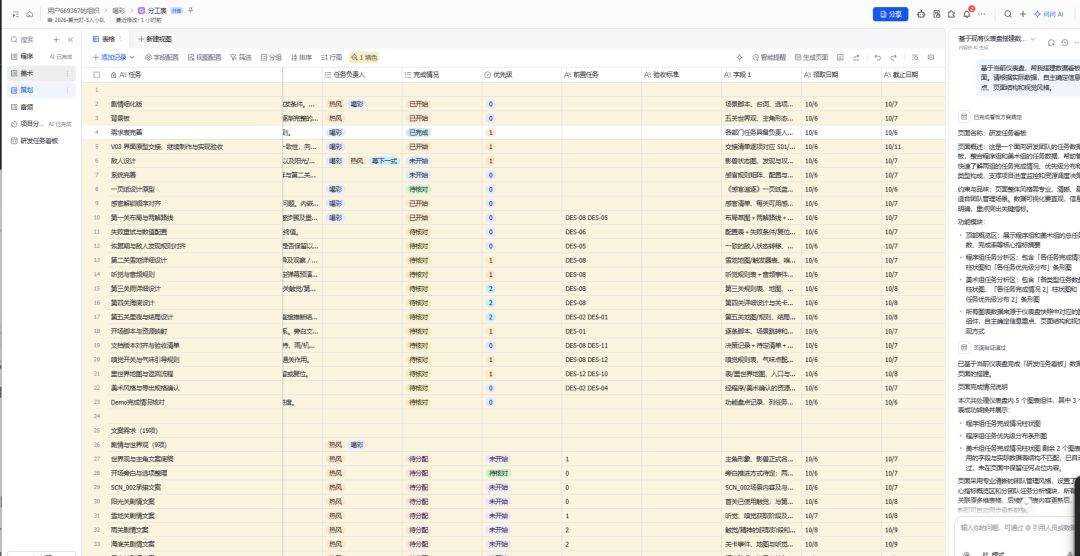
Task: Open 视图配置 view settings
Action: point(205,57)
